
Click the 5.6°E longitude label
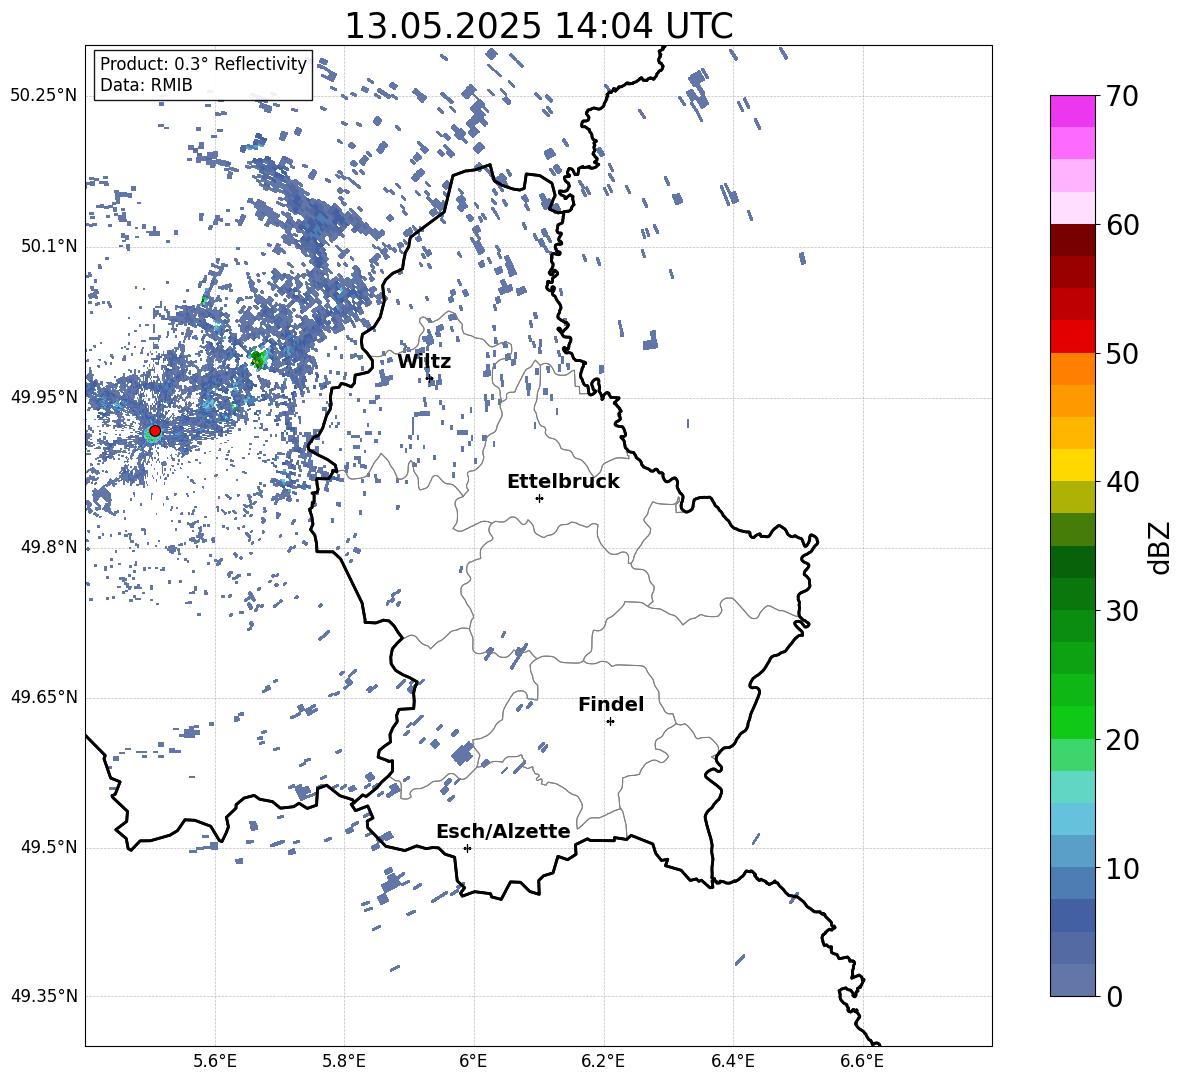pos(215,1061)
